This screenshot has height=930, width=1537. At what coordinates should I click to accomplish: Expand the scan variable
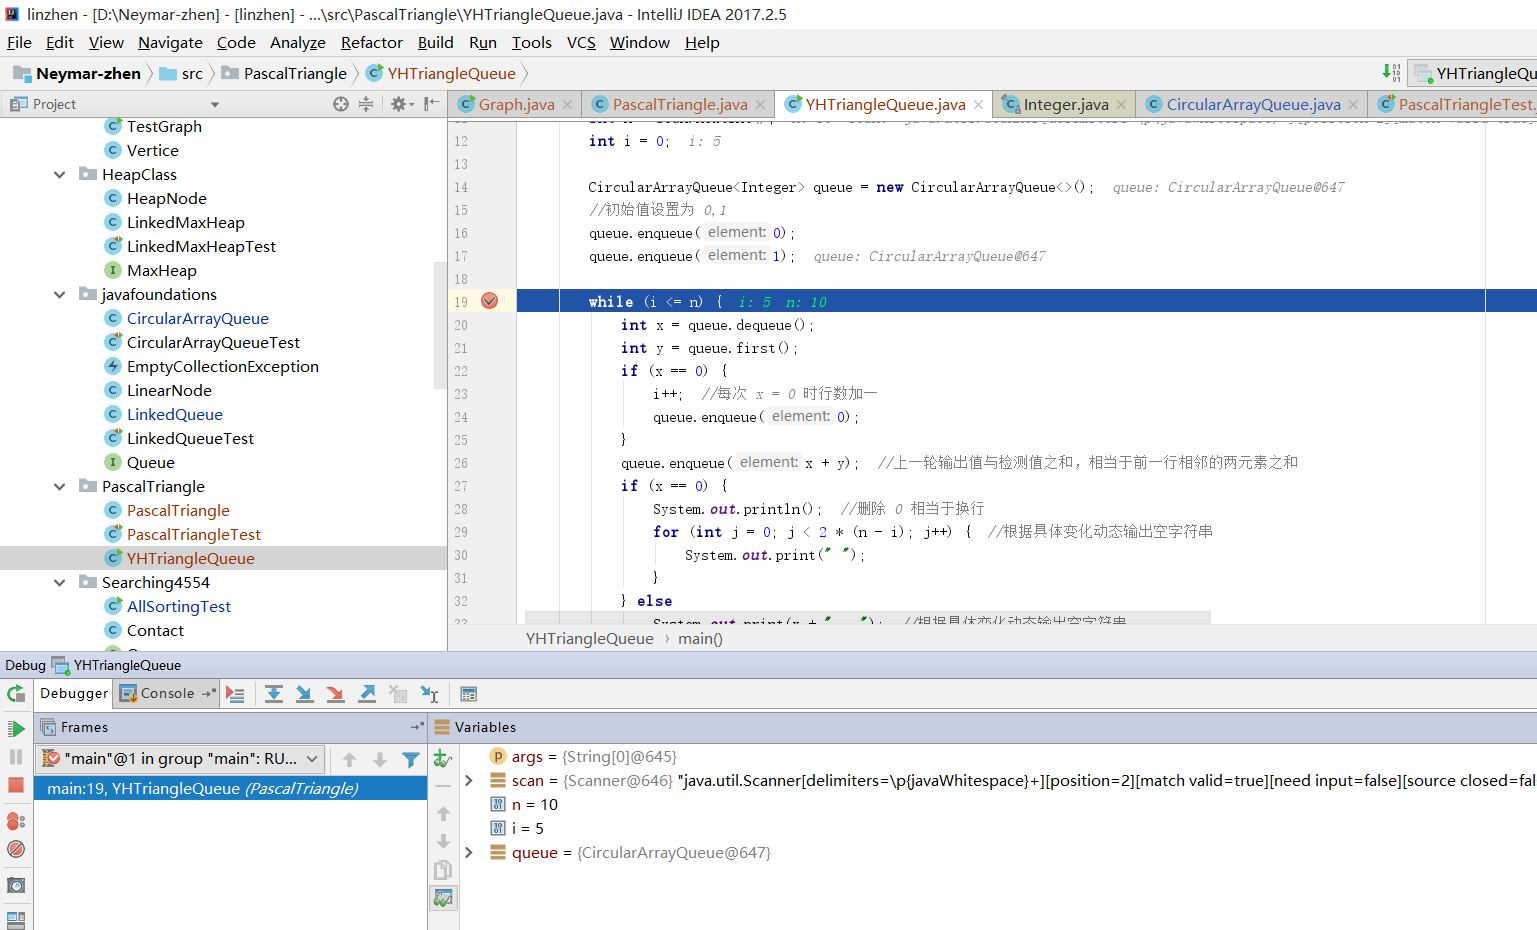[x=469, y=781]
